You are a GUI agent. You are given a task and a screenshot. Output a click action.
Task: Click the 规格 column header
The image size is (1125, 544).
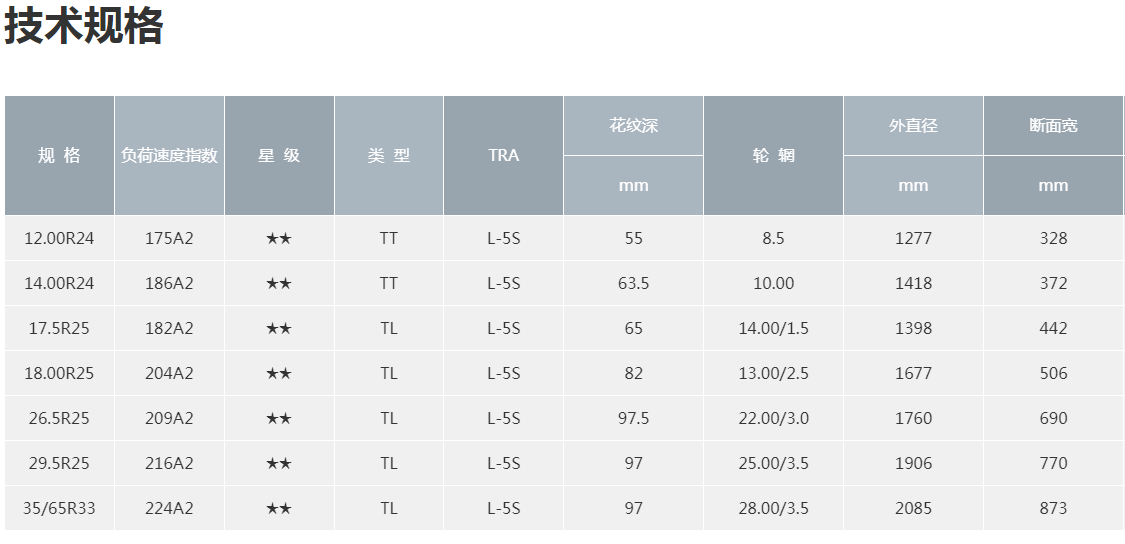(60, 155)
